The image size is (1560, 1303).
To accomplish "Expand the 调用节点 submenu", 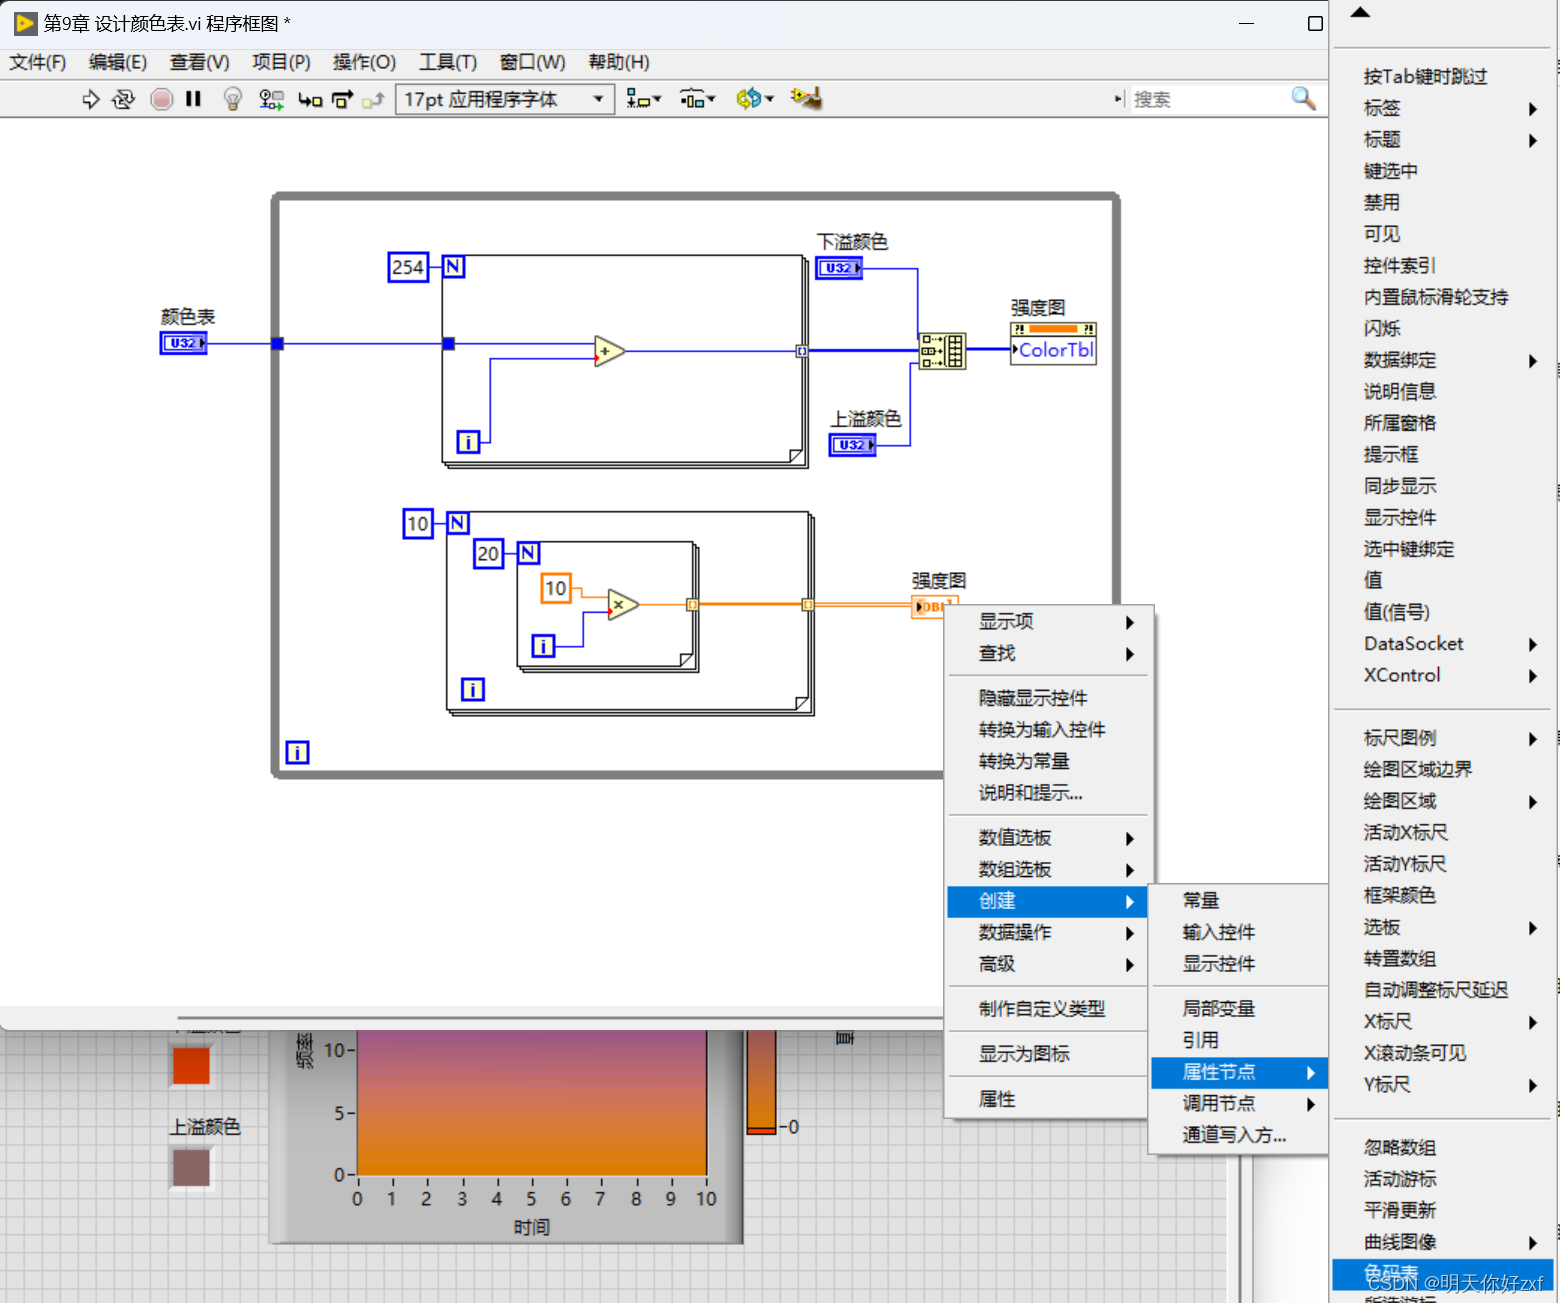I will pyautogui.click(x=1239, y=1103).
